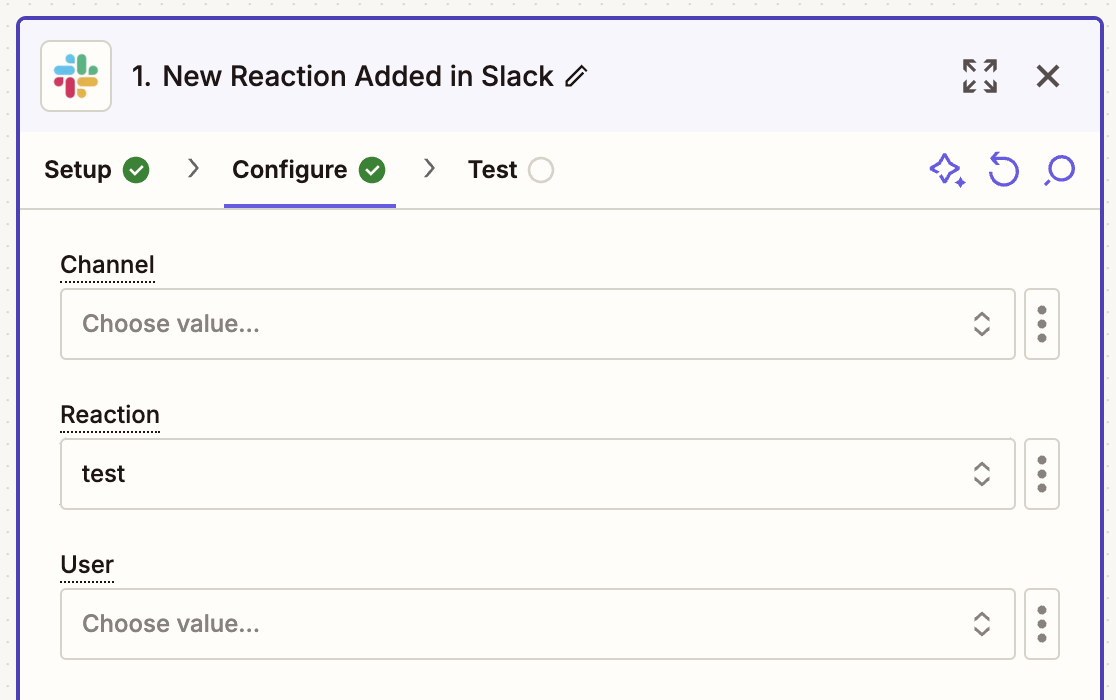Open the three-dot menu beside Channel field
1116x700 pixels.
point(1041,324)
